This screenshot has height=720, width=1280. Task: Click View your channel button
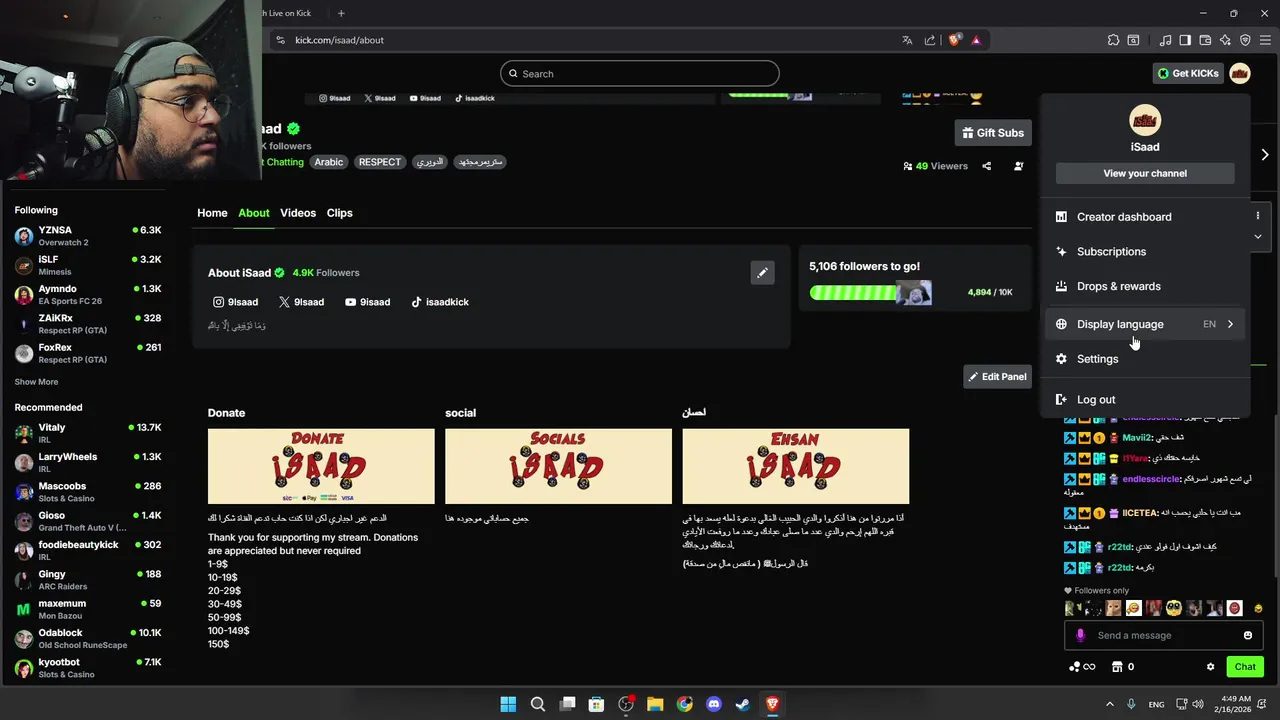[1145, 173]
